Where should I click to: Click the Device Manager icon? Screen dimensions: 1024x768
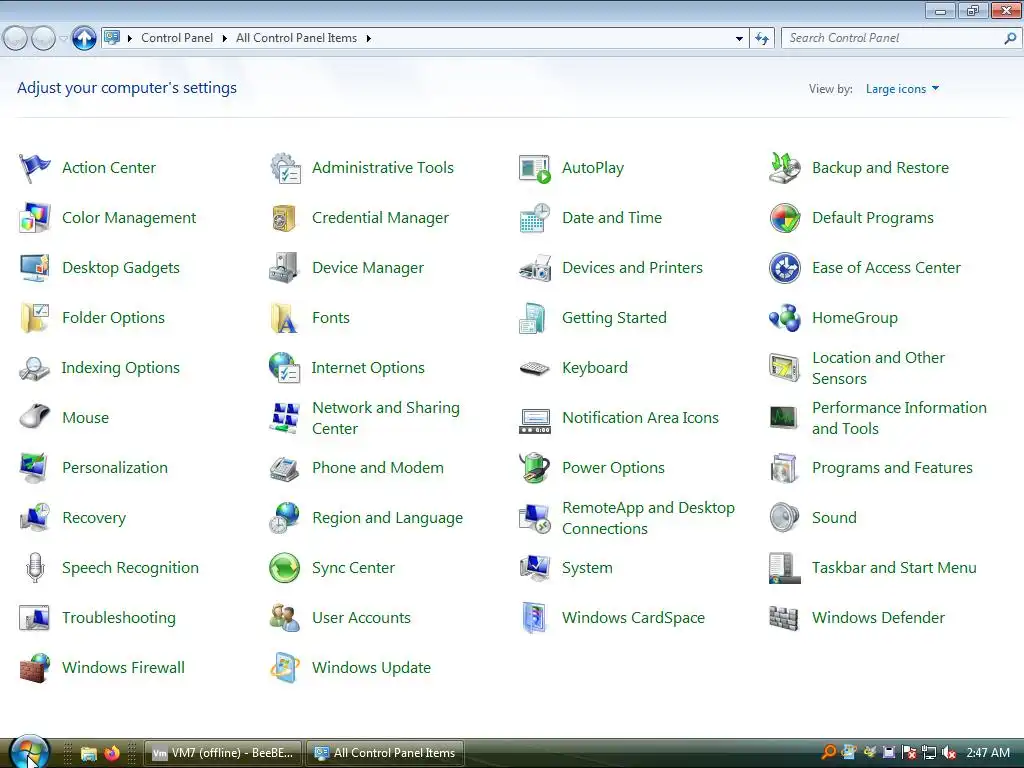coord(284,268)
